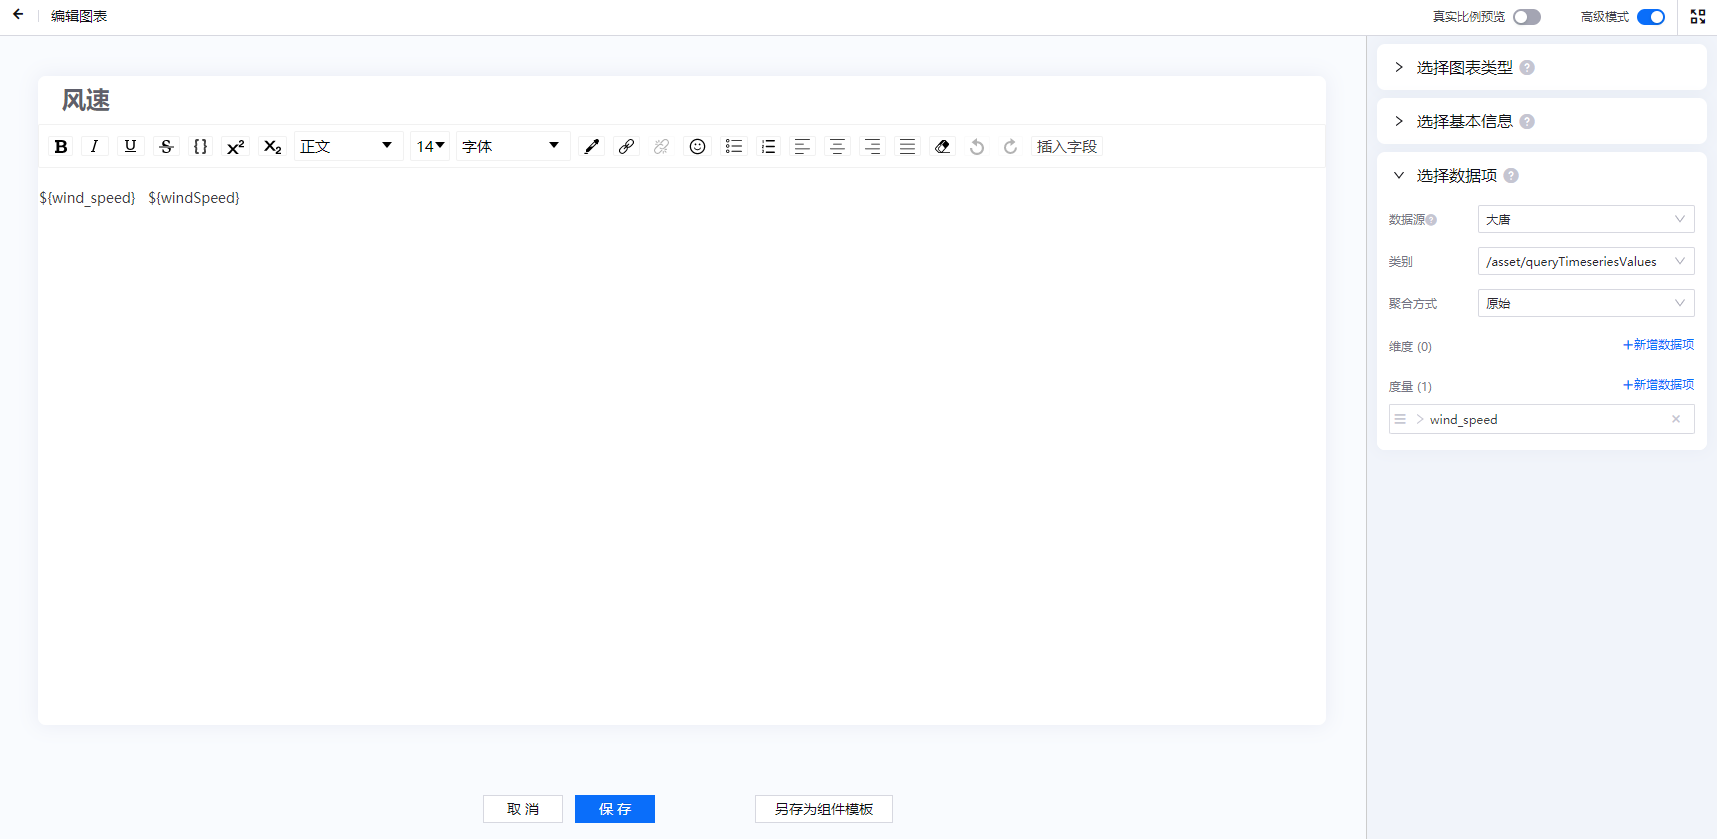Click 插入字段 to insert a field
The width and height of the screenshot is (1717, 839).
pyautogui.click(x=1067, y=147)
